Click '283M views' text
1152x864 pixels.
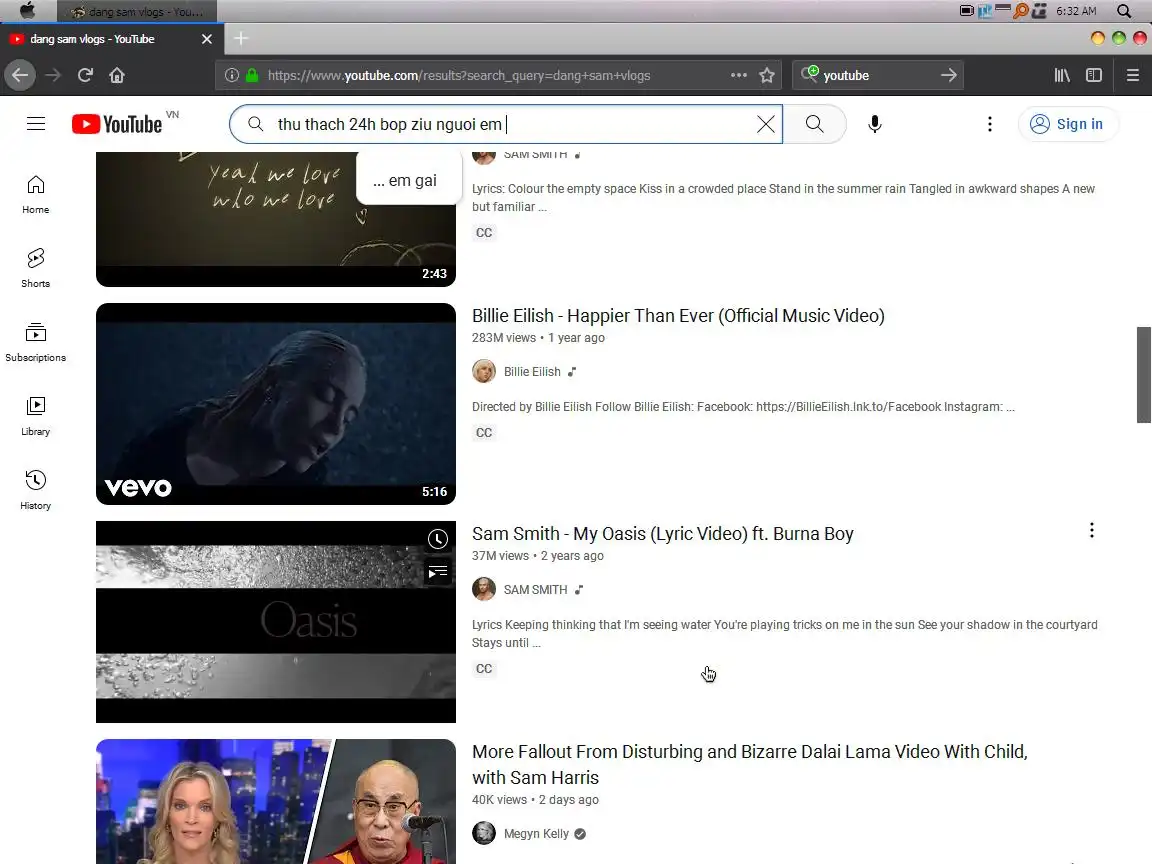[504, 338]
